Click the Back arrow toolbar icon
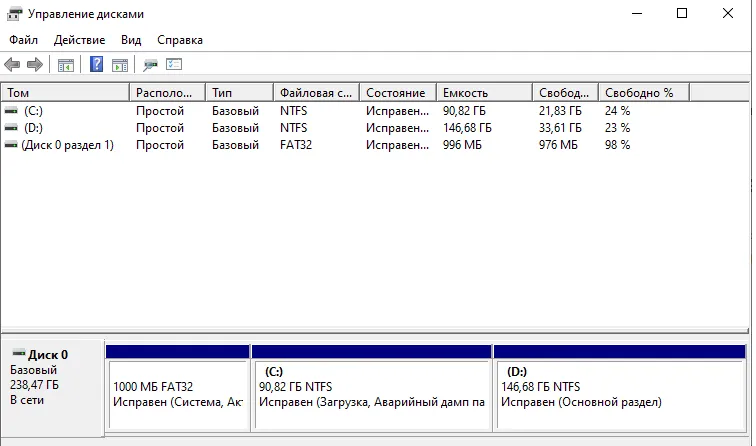Screen dimensions: 756x446 12,64
